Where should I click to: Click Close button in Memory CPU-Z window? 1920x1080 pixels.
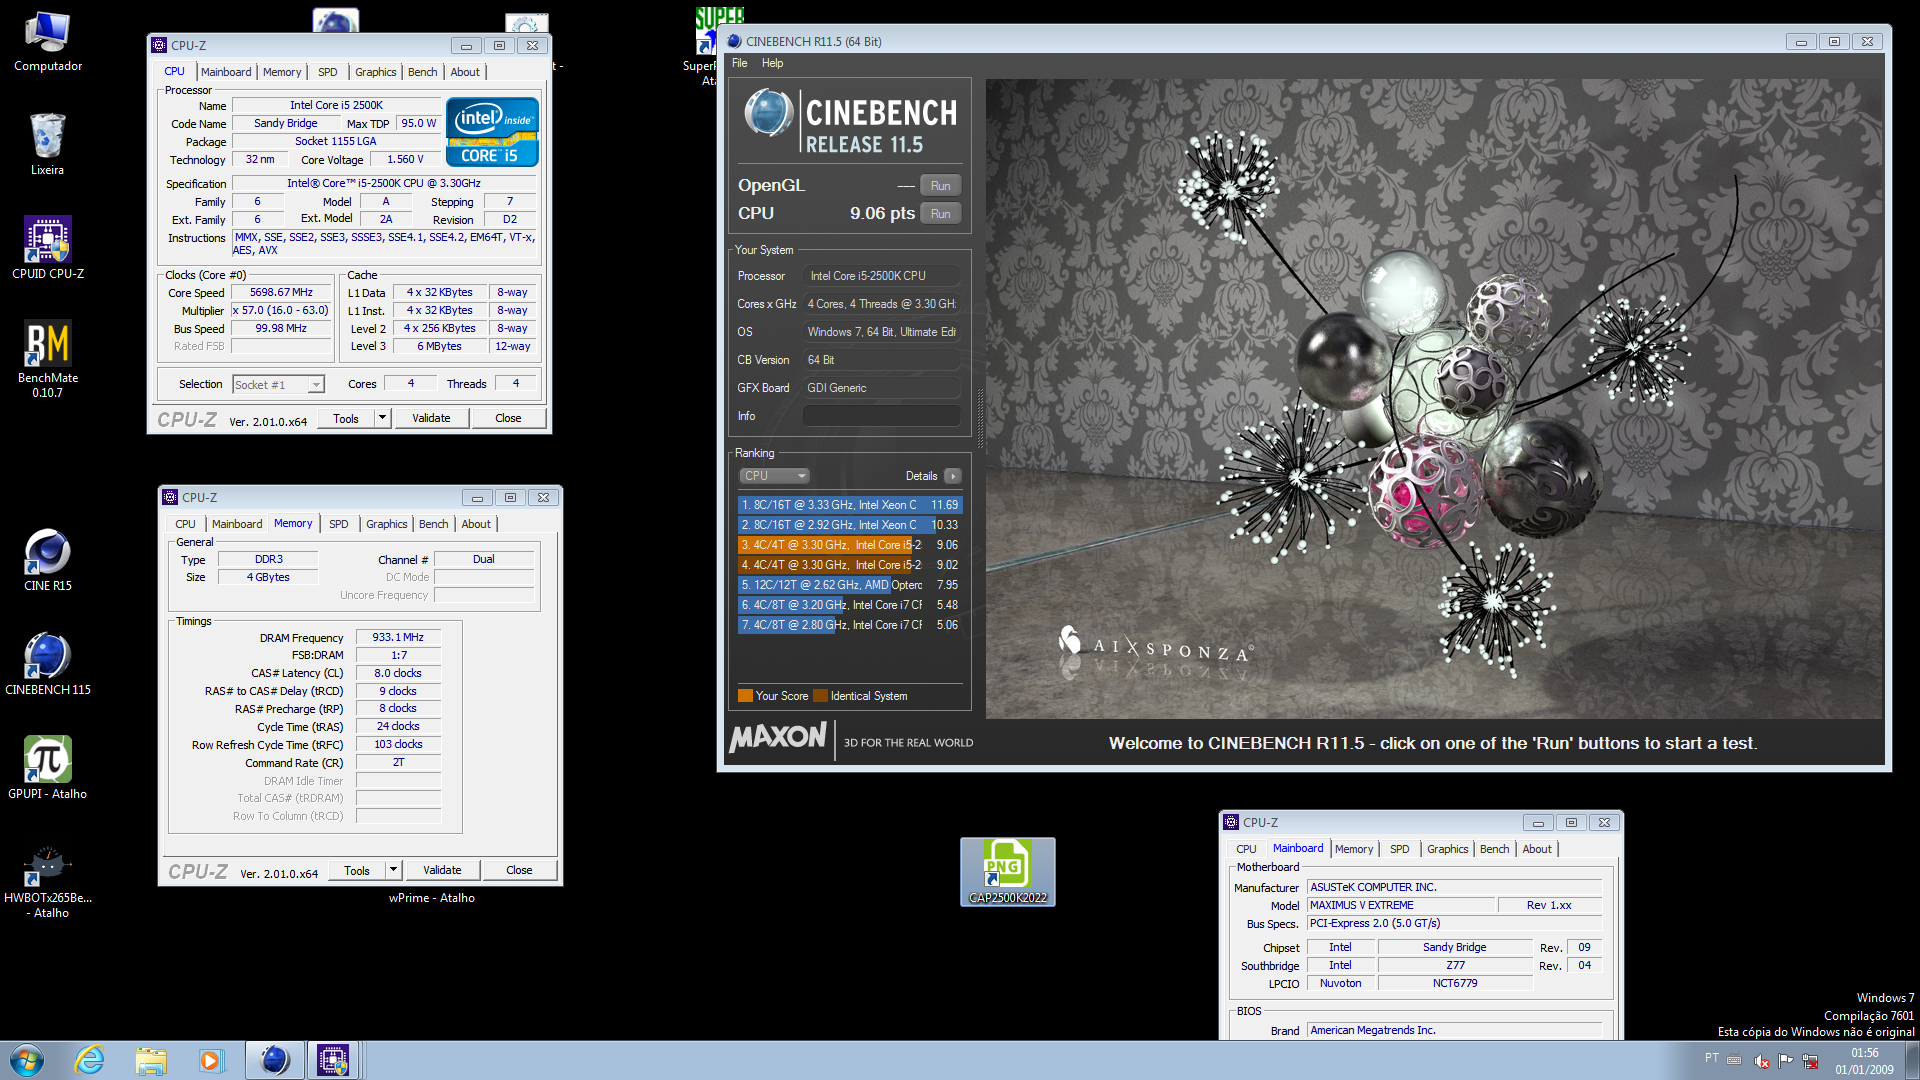pyautogui.click(x=519, y=870)
